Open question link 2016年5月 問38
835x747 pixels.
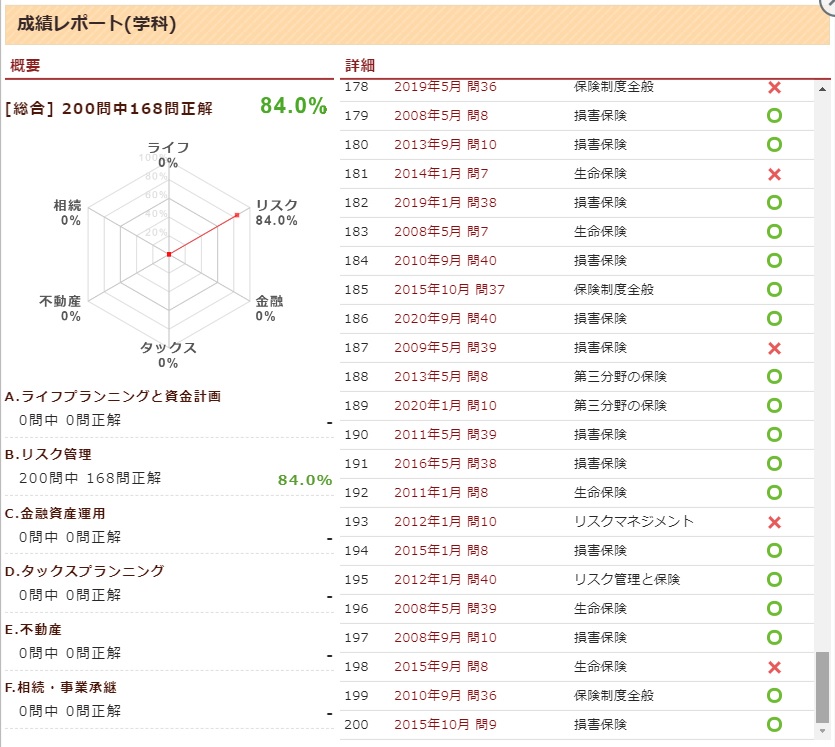(445, 464)
